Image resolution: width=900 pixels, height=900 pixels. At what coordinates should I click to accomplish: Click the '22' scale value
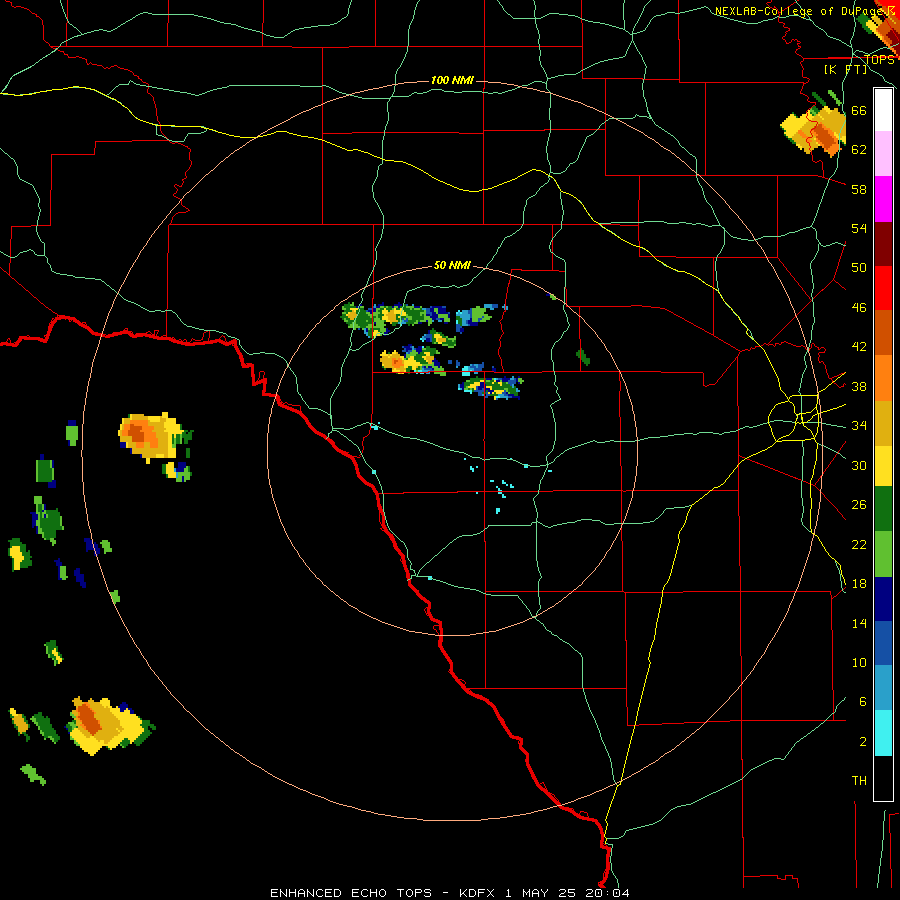pyautogui.click(x=859, y=545)
